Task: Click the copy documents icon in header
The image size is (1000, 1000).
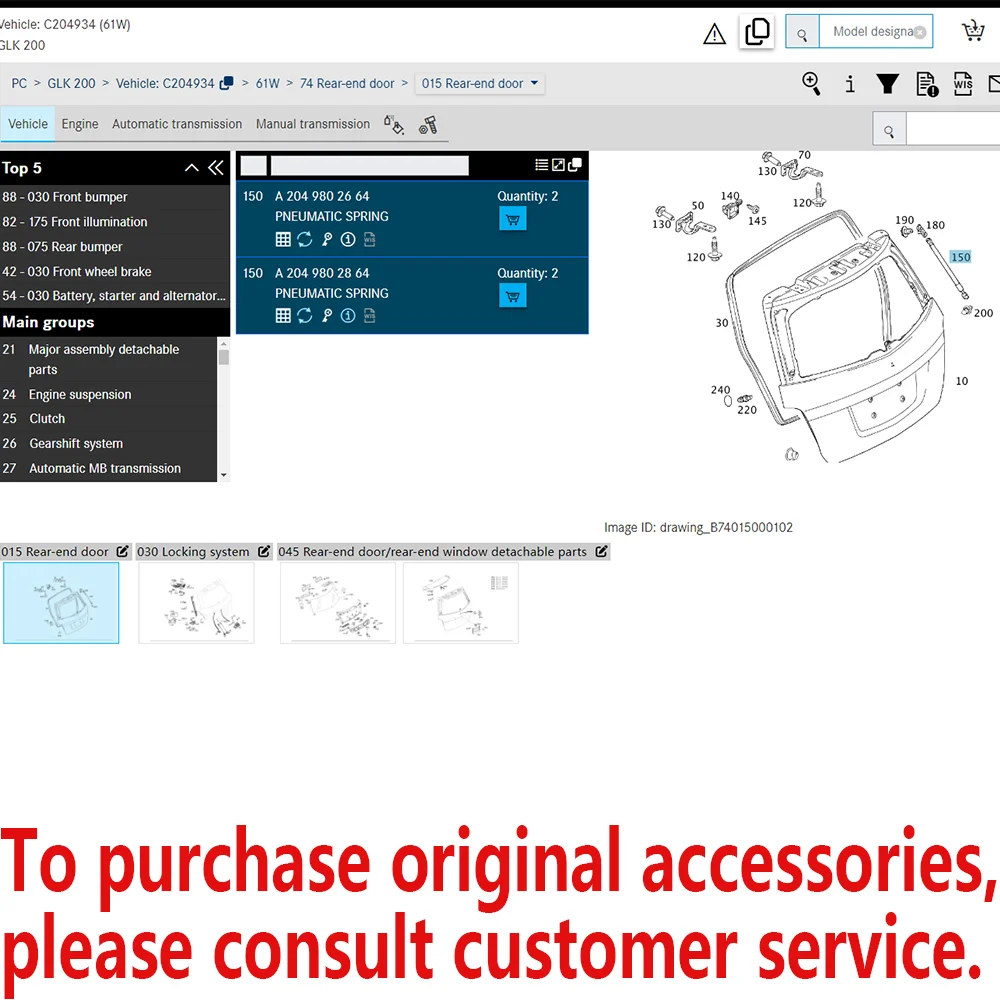Action: click(756, 31)
